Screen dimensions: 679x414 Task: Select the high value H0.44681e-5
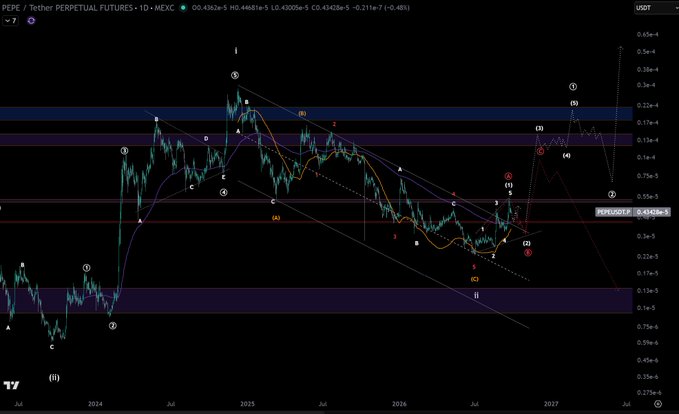tap(248, 8)
